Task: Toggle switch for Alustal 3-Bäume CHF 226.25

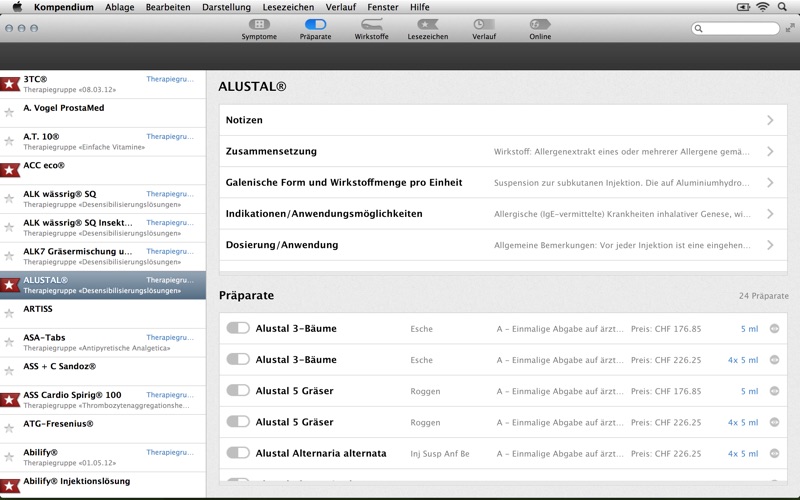Action: click(238, 359)
